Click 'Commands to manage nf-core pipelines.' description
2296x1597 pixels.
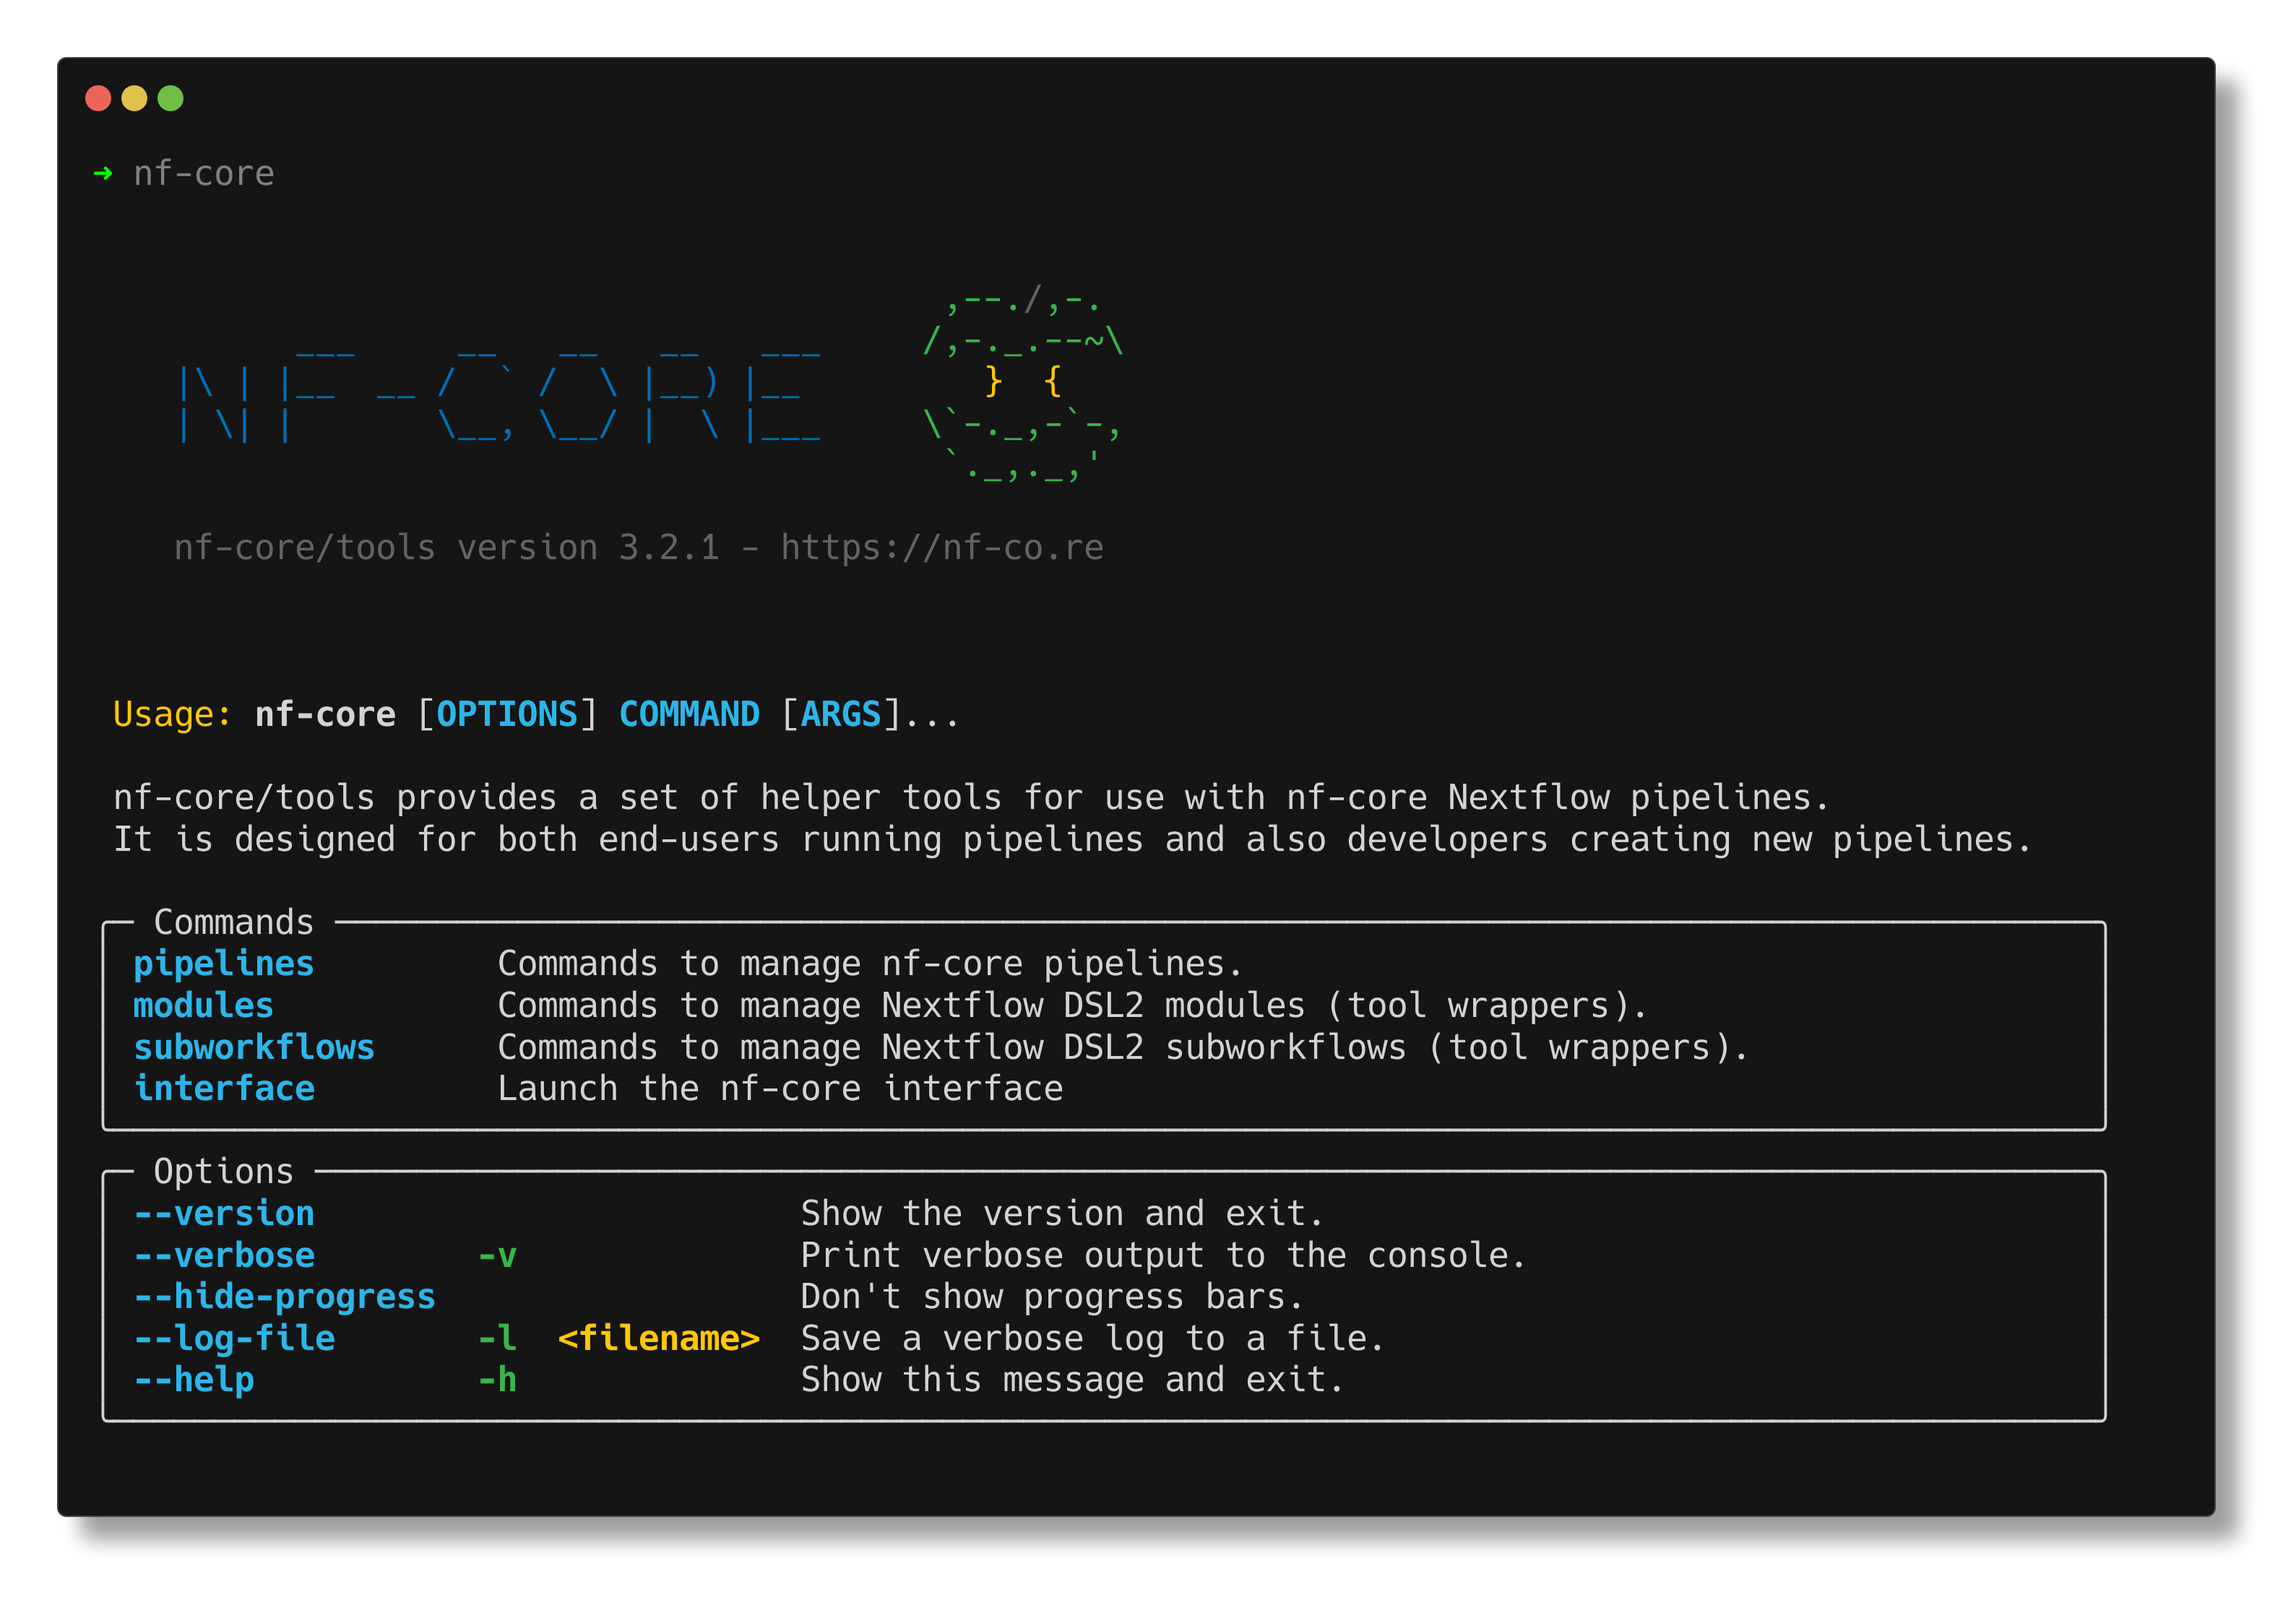(870, 964)
